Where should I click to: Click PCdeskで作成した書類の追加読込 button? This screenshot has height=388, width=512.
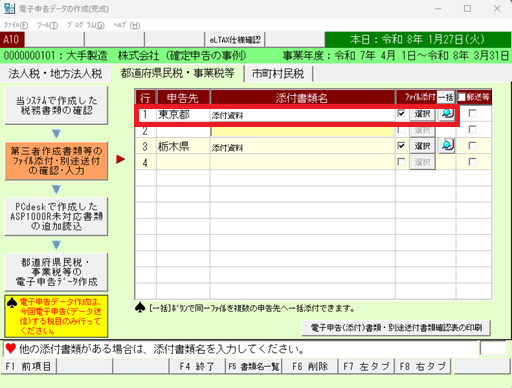56,217
